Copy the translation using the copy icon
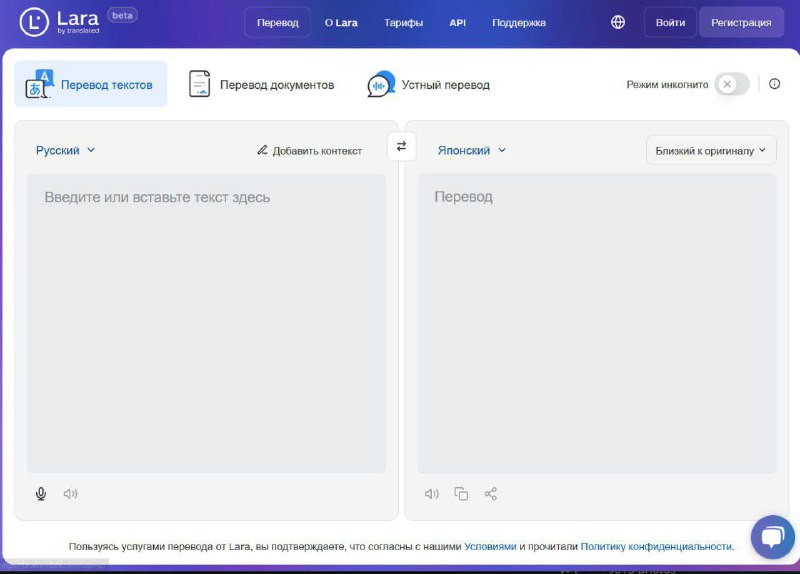 [x=461, y=493]
